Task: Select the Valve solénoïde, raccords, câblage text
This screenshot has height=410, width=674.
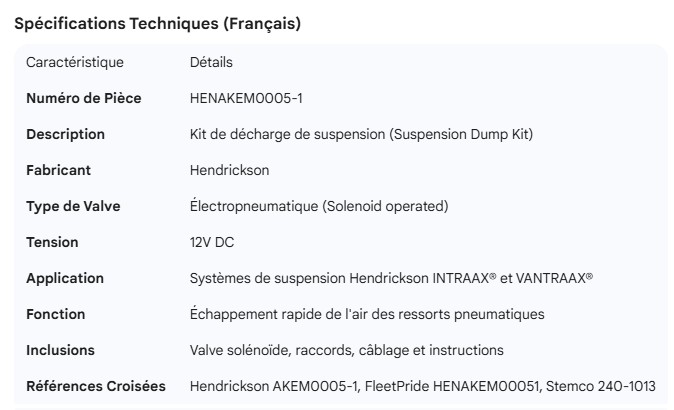Action: tap(346, 350)
